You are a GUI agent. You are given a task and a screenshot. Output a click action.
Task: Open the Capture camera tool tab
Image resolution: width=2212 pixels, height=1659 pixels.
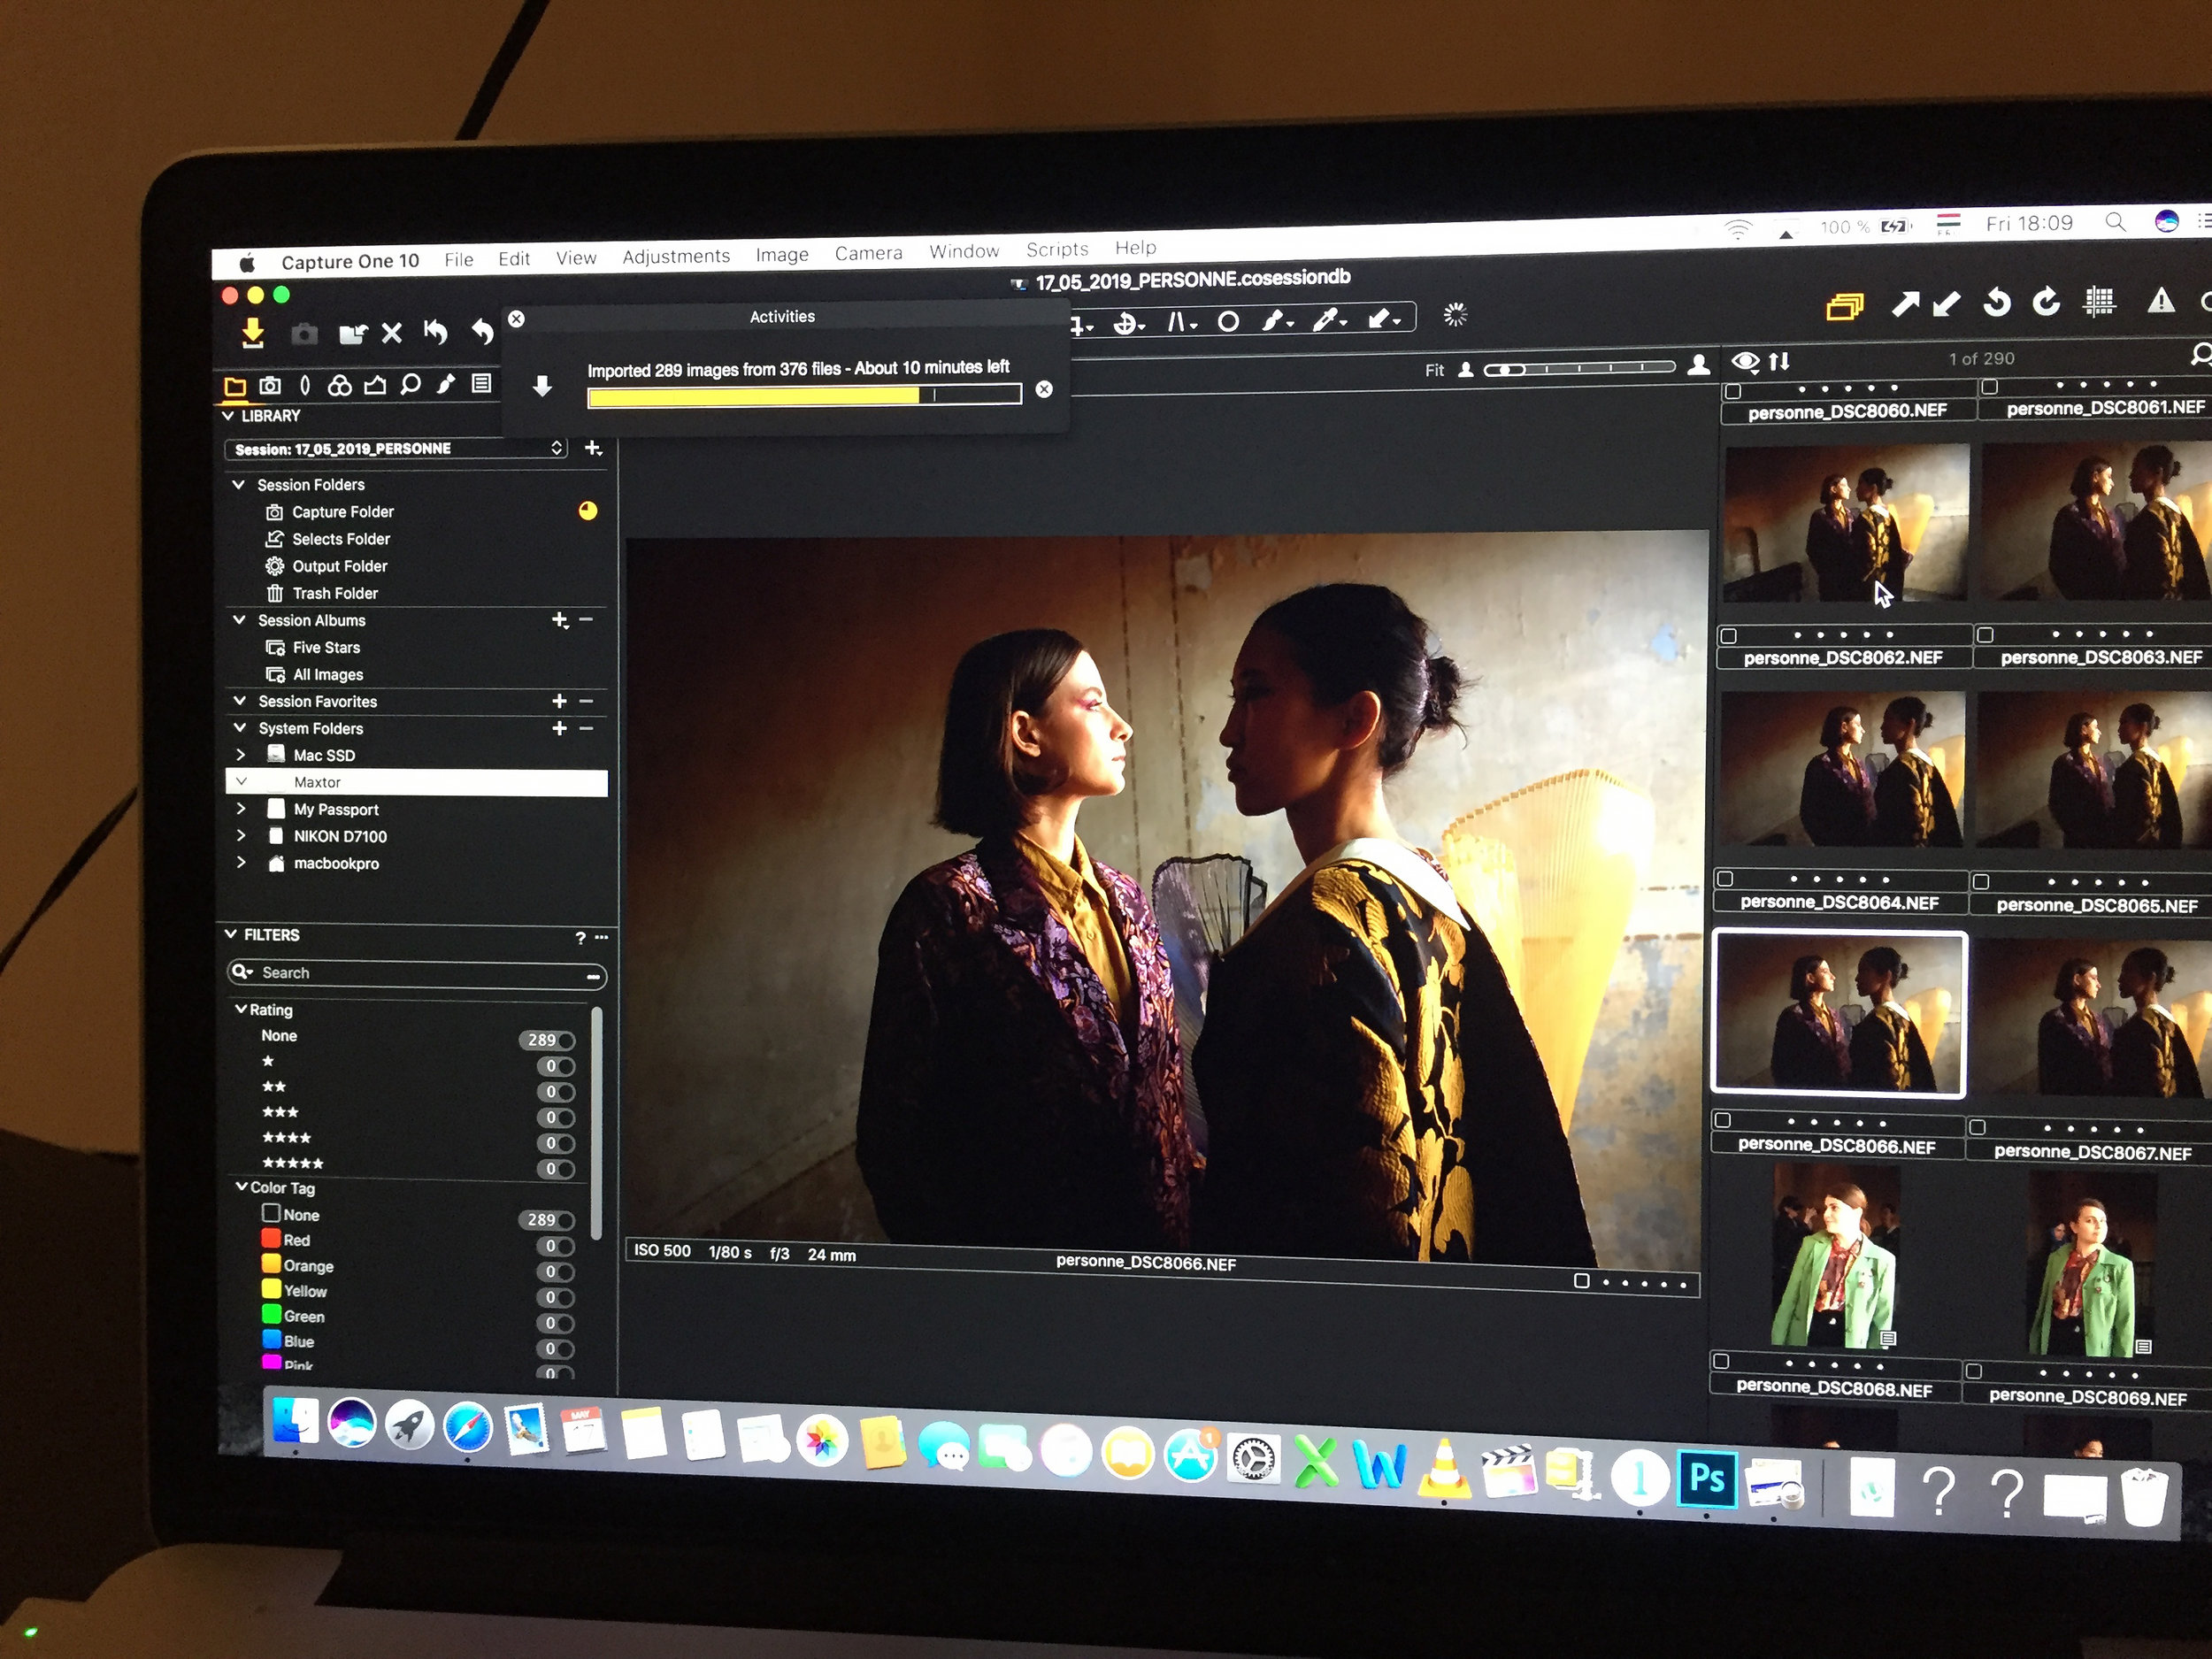click(x=270, y=386)
